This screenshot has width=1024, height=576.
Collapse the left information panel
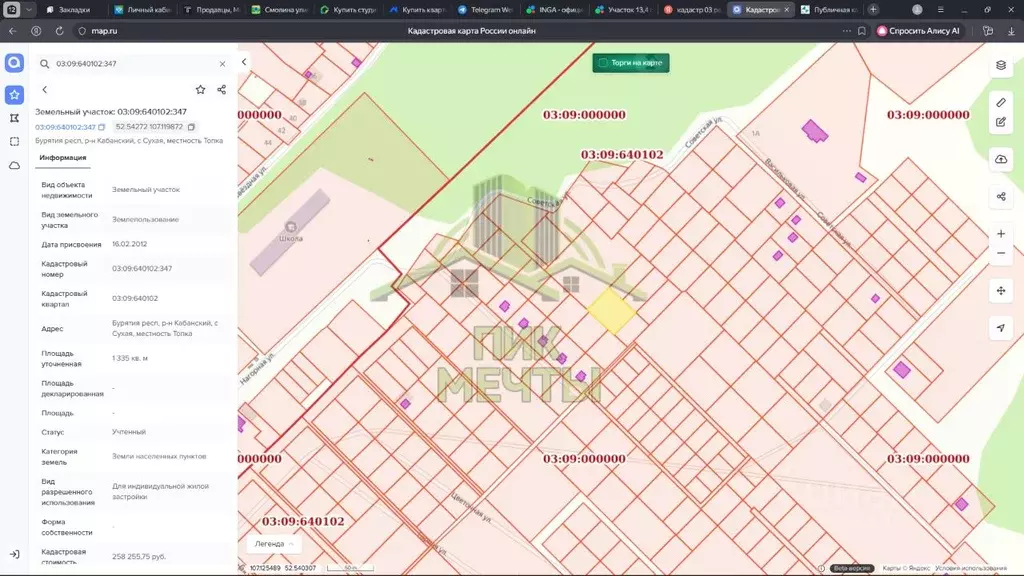click(244, 62)
